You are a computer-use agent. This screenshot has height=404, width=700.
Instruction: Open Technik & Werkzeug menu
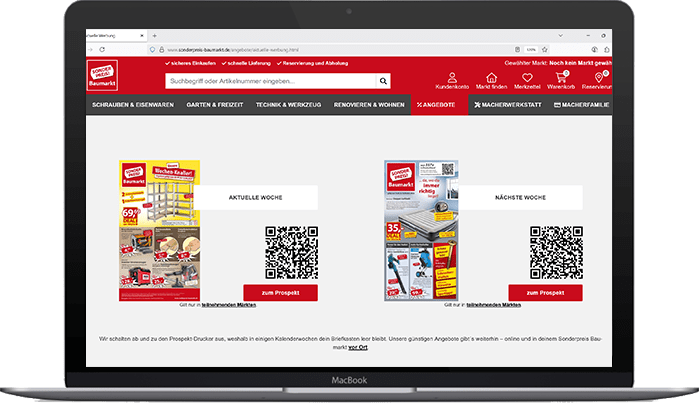(x=288, y=105)
